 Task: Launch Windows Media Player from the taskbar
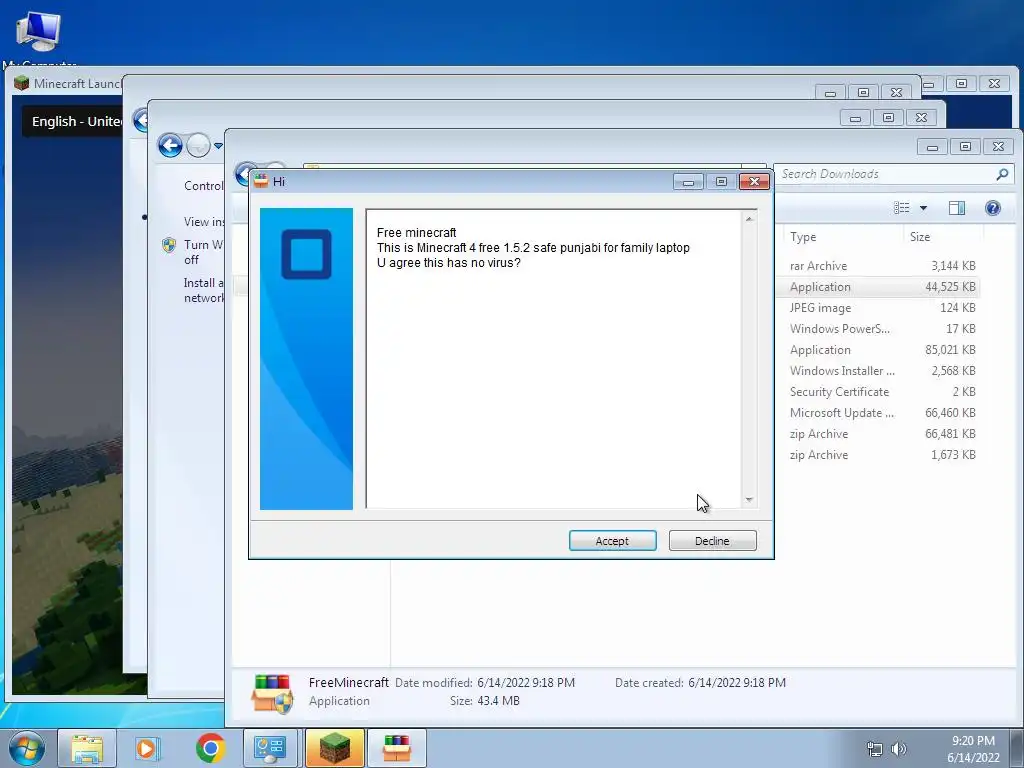point(148,748)
